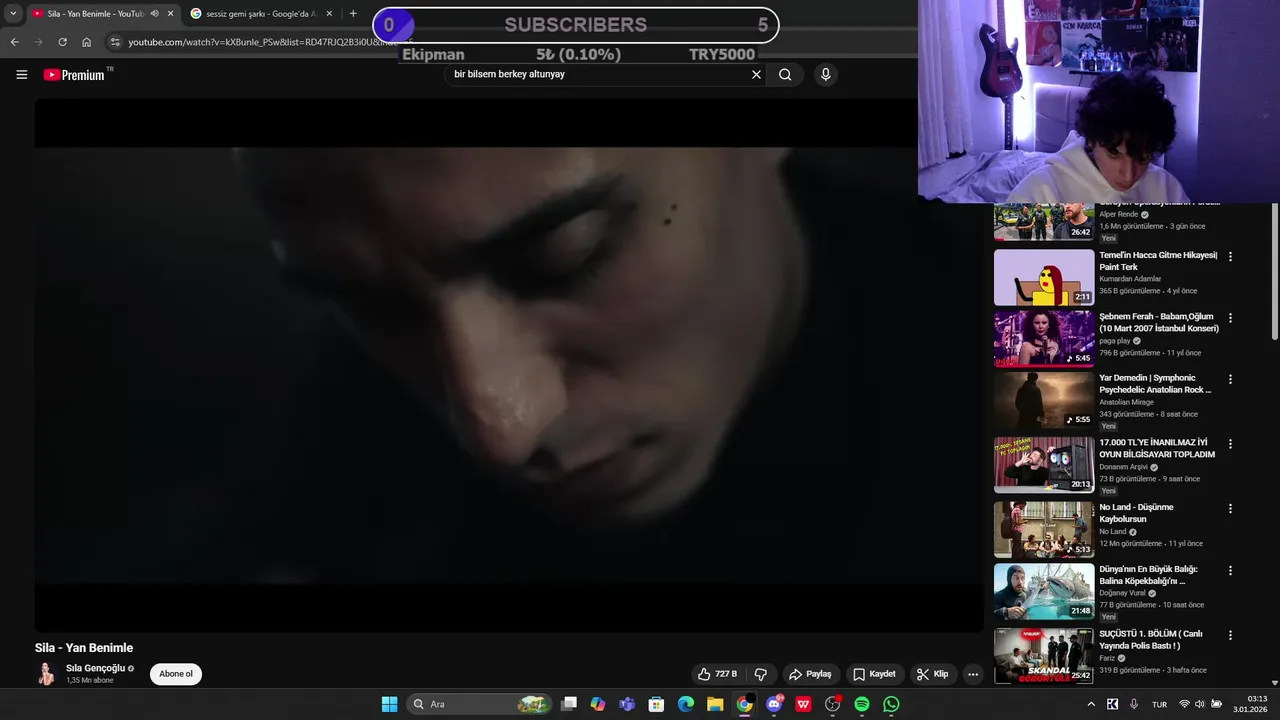1280x720 pixels.
Task: Open Donanım Arşivi channel name
Action: point(1124,467)
